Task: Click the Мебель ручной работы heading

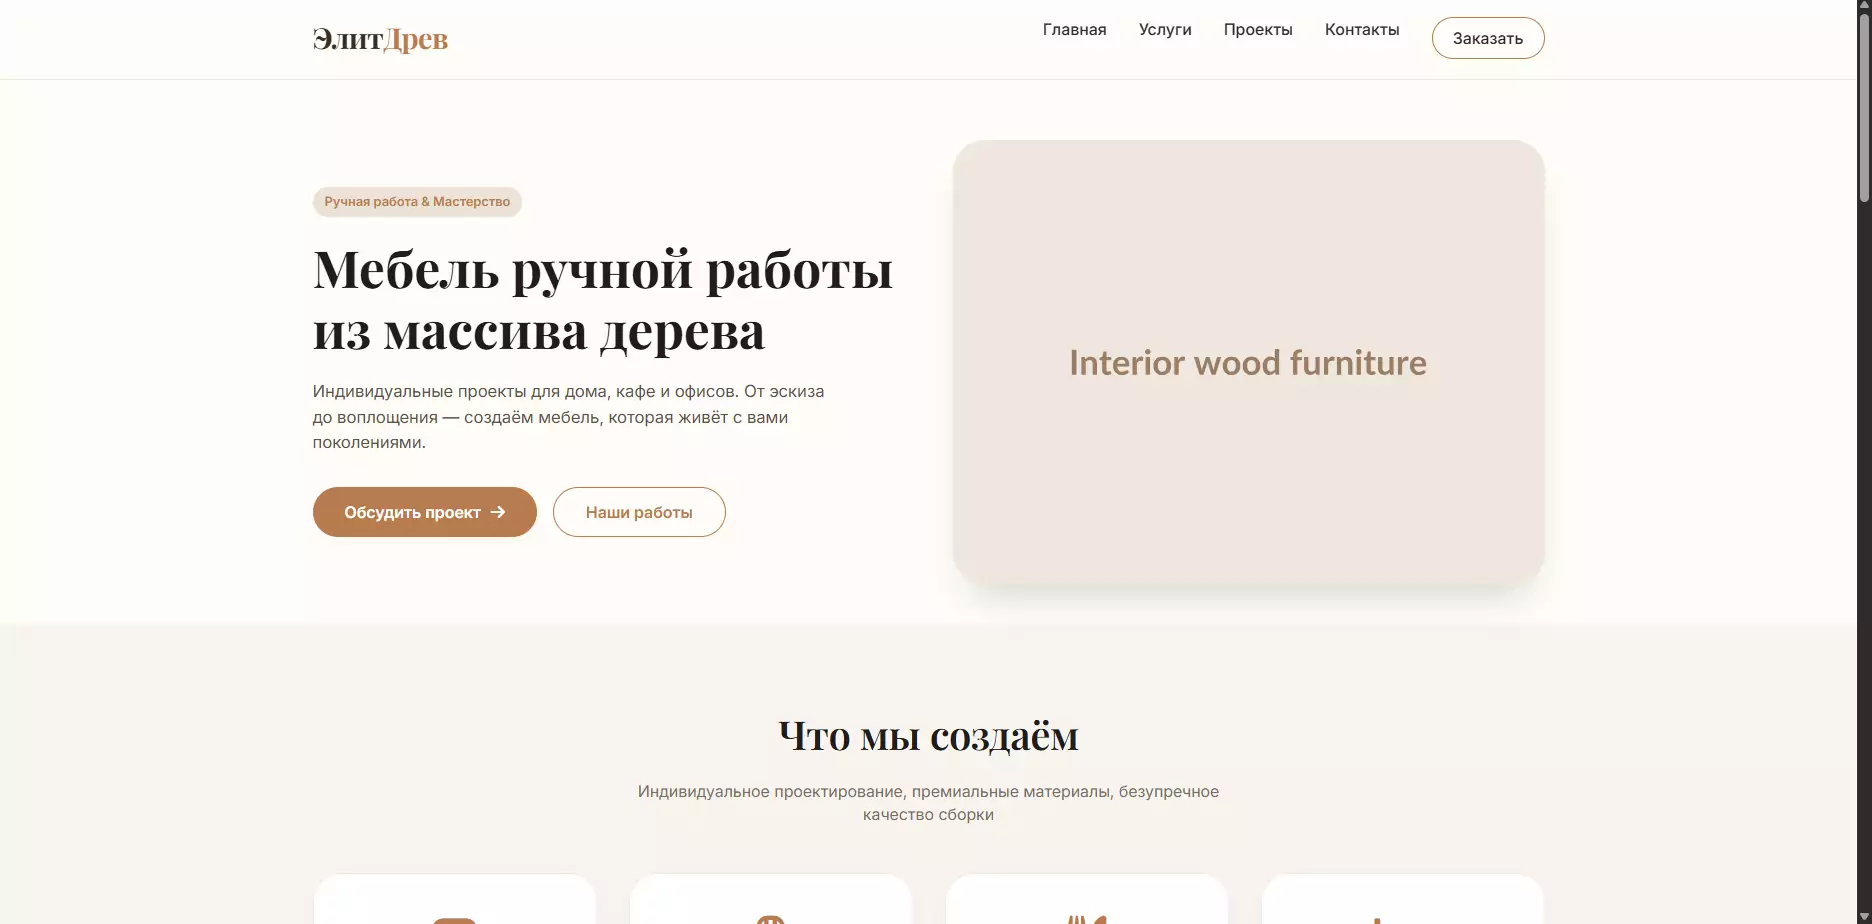Action: pyautogui.click(x=603, y=300)
